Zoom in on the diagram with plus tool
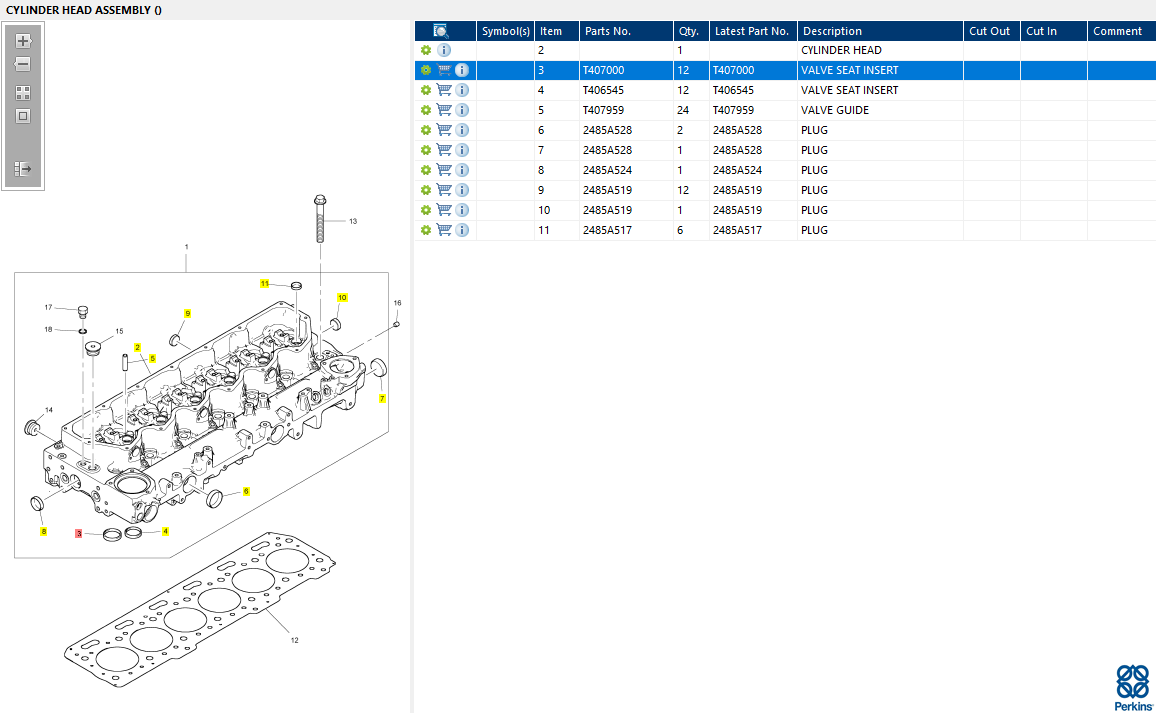This screenshot has height=713, width=1156. pyautogui.click(x=23, y=41)
